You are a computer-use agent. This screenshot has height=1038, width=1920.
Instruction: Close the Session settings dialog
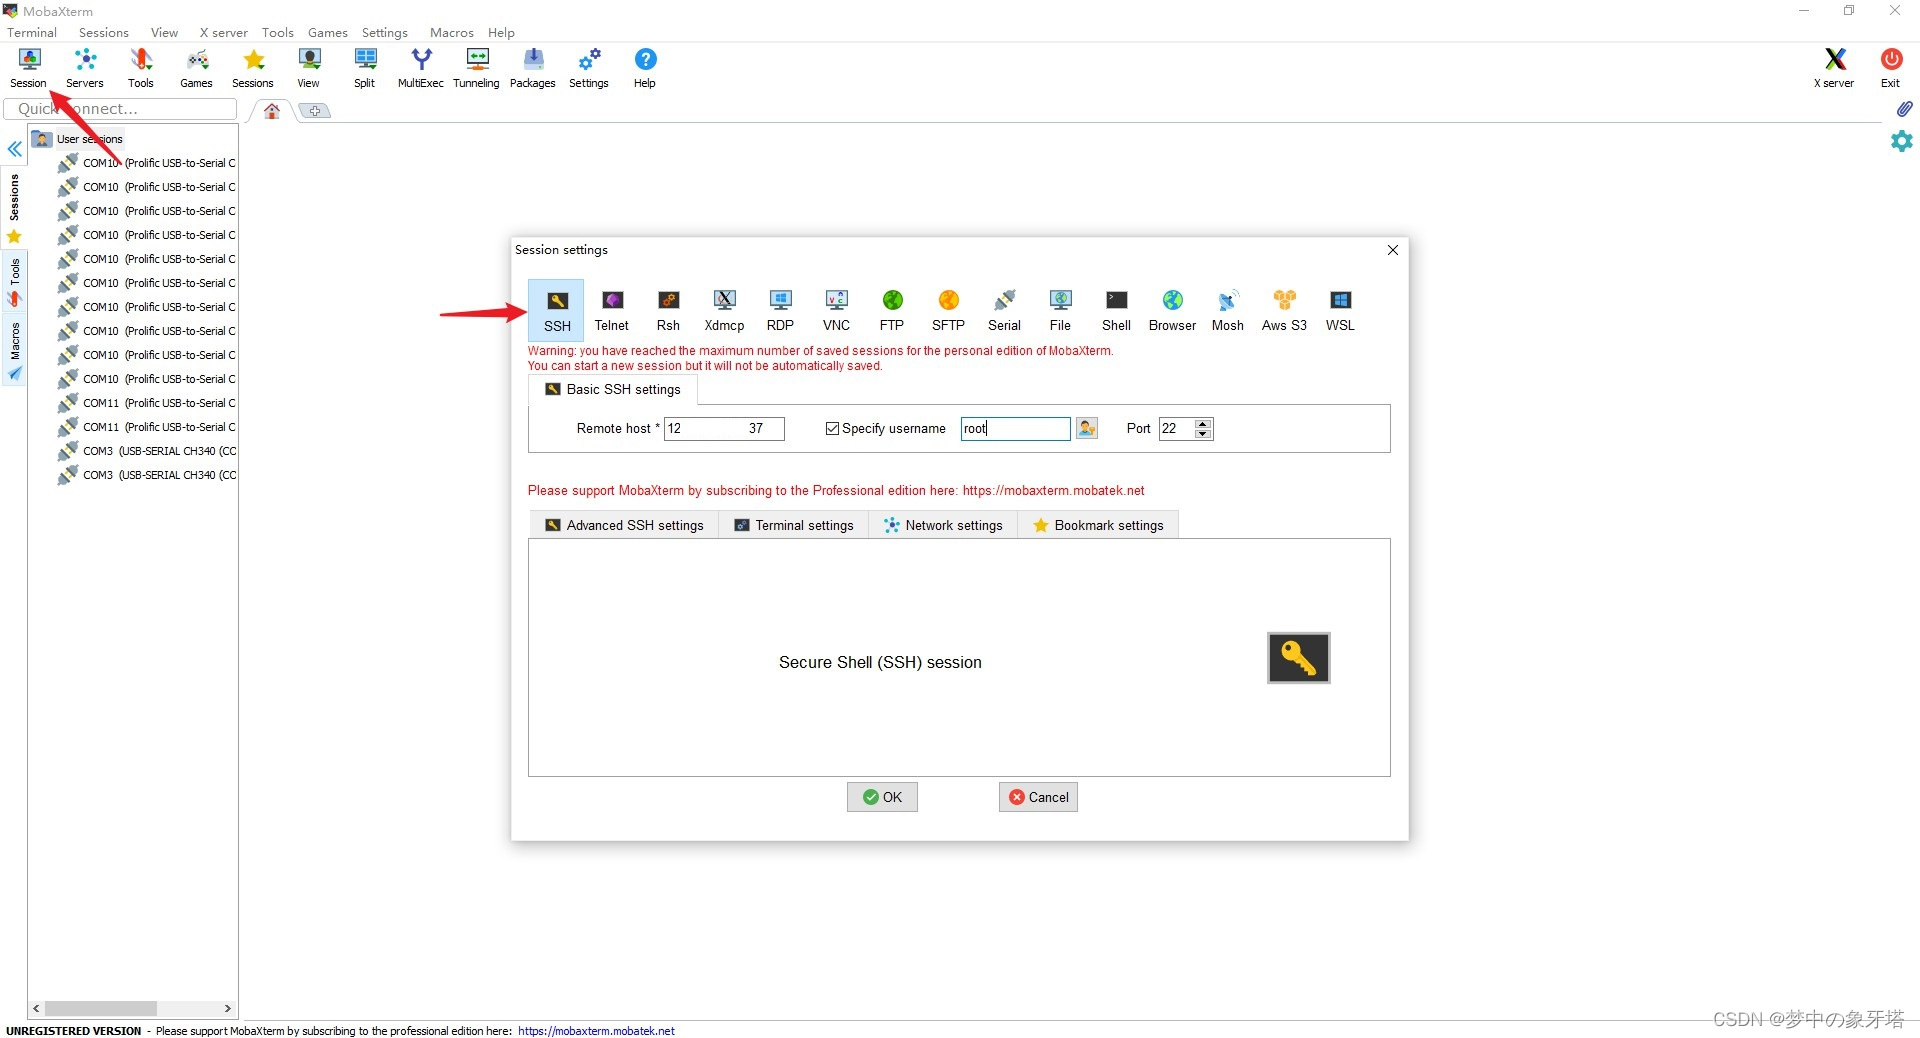pyautogui.click(x=1392, y=250)
